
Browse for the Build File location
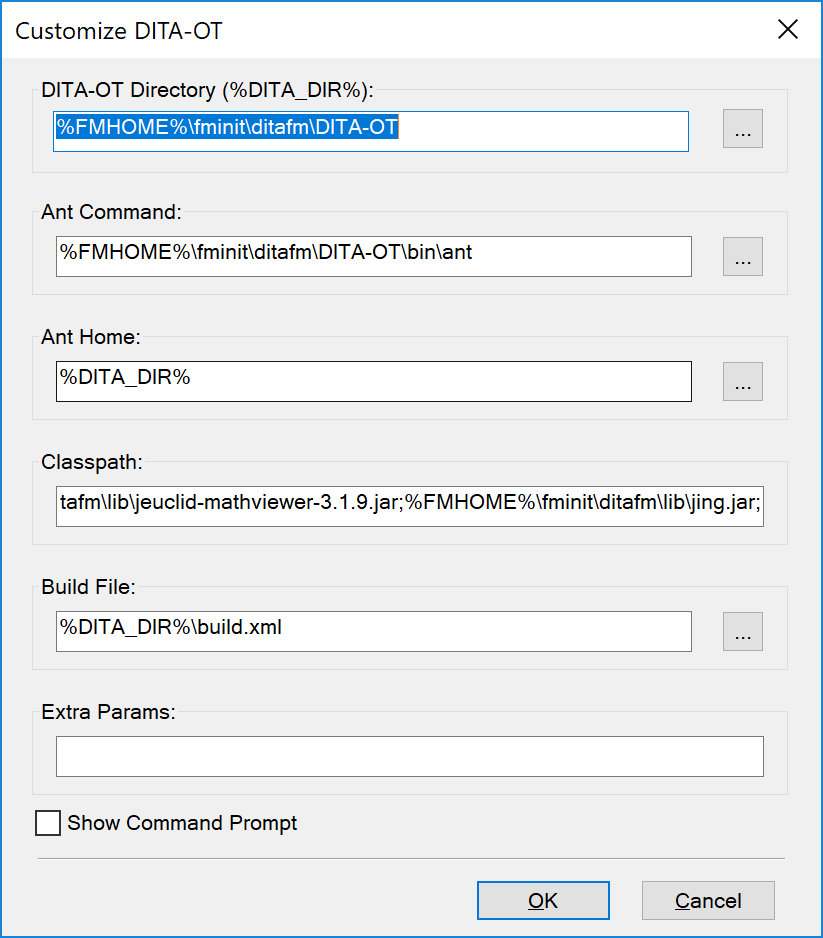click(x=742, y=631)
